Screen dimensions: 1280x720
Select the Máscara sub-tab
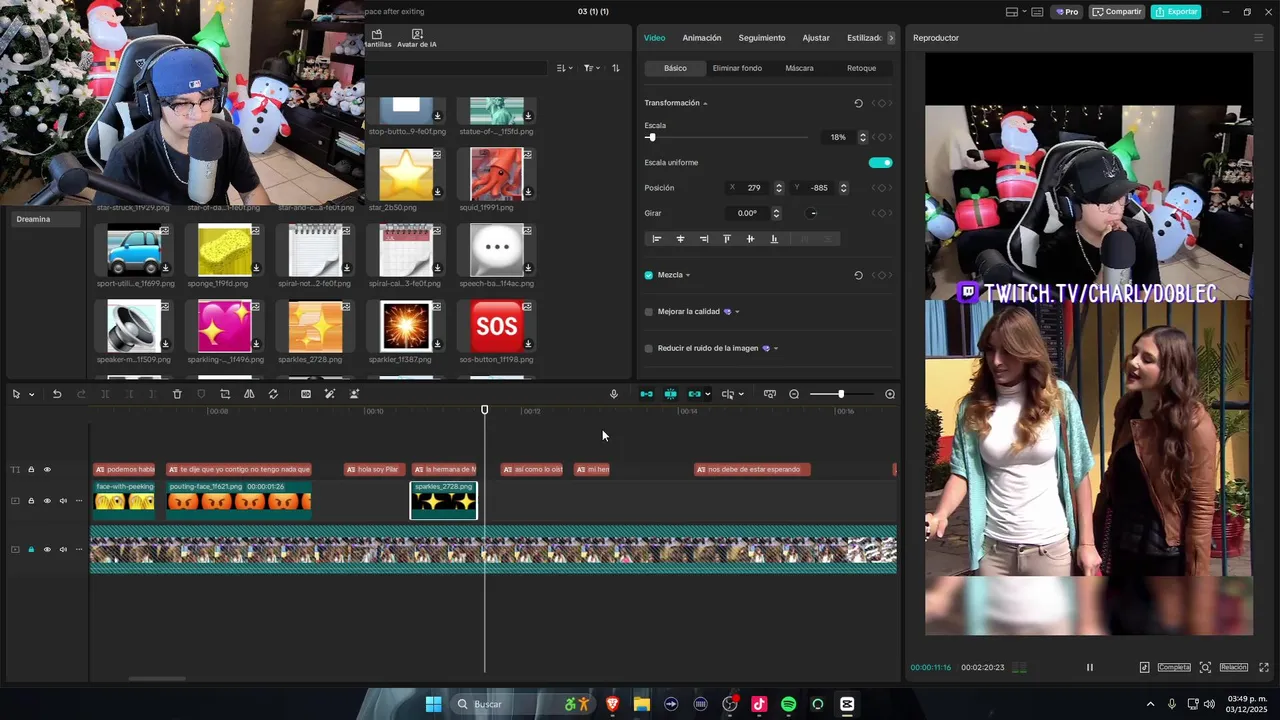point(799,68)
